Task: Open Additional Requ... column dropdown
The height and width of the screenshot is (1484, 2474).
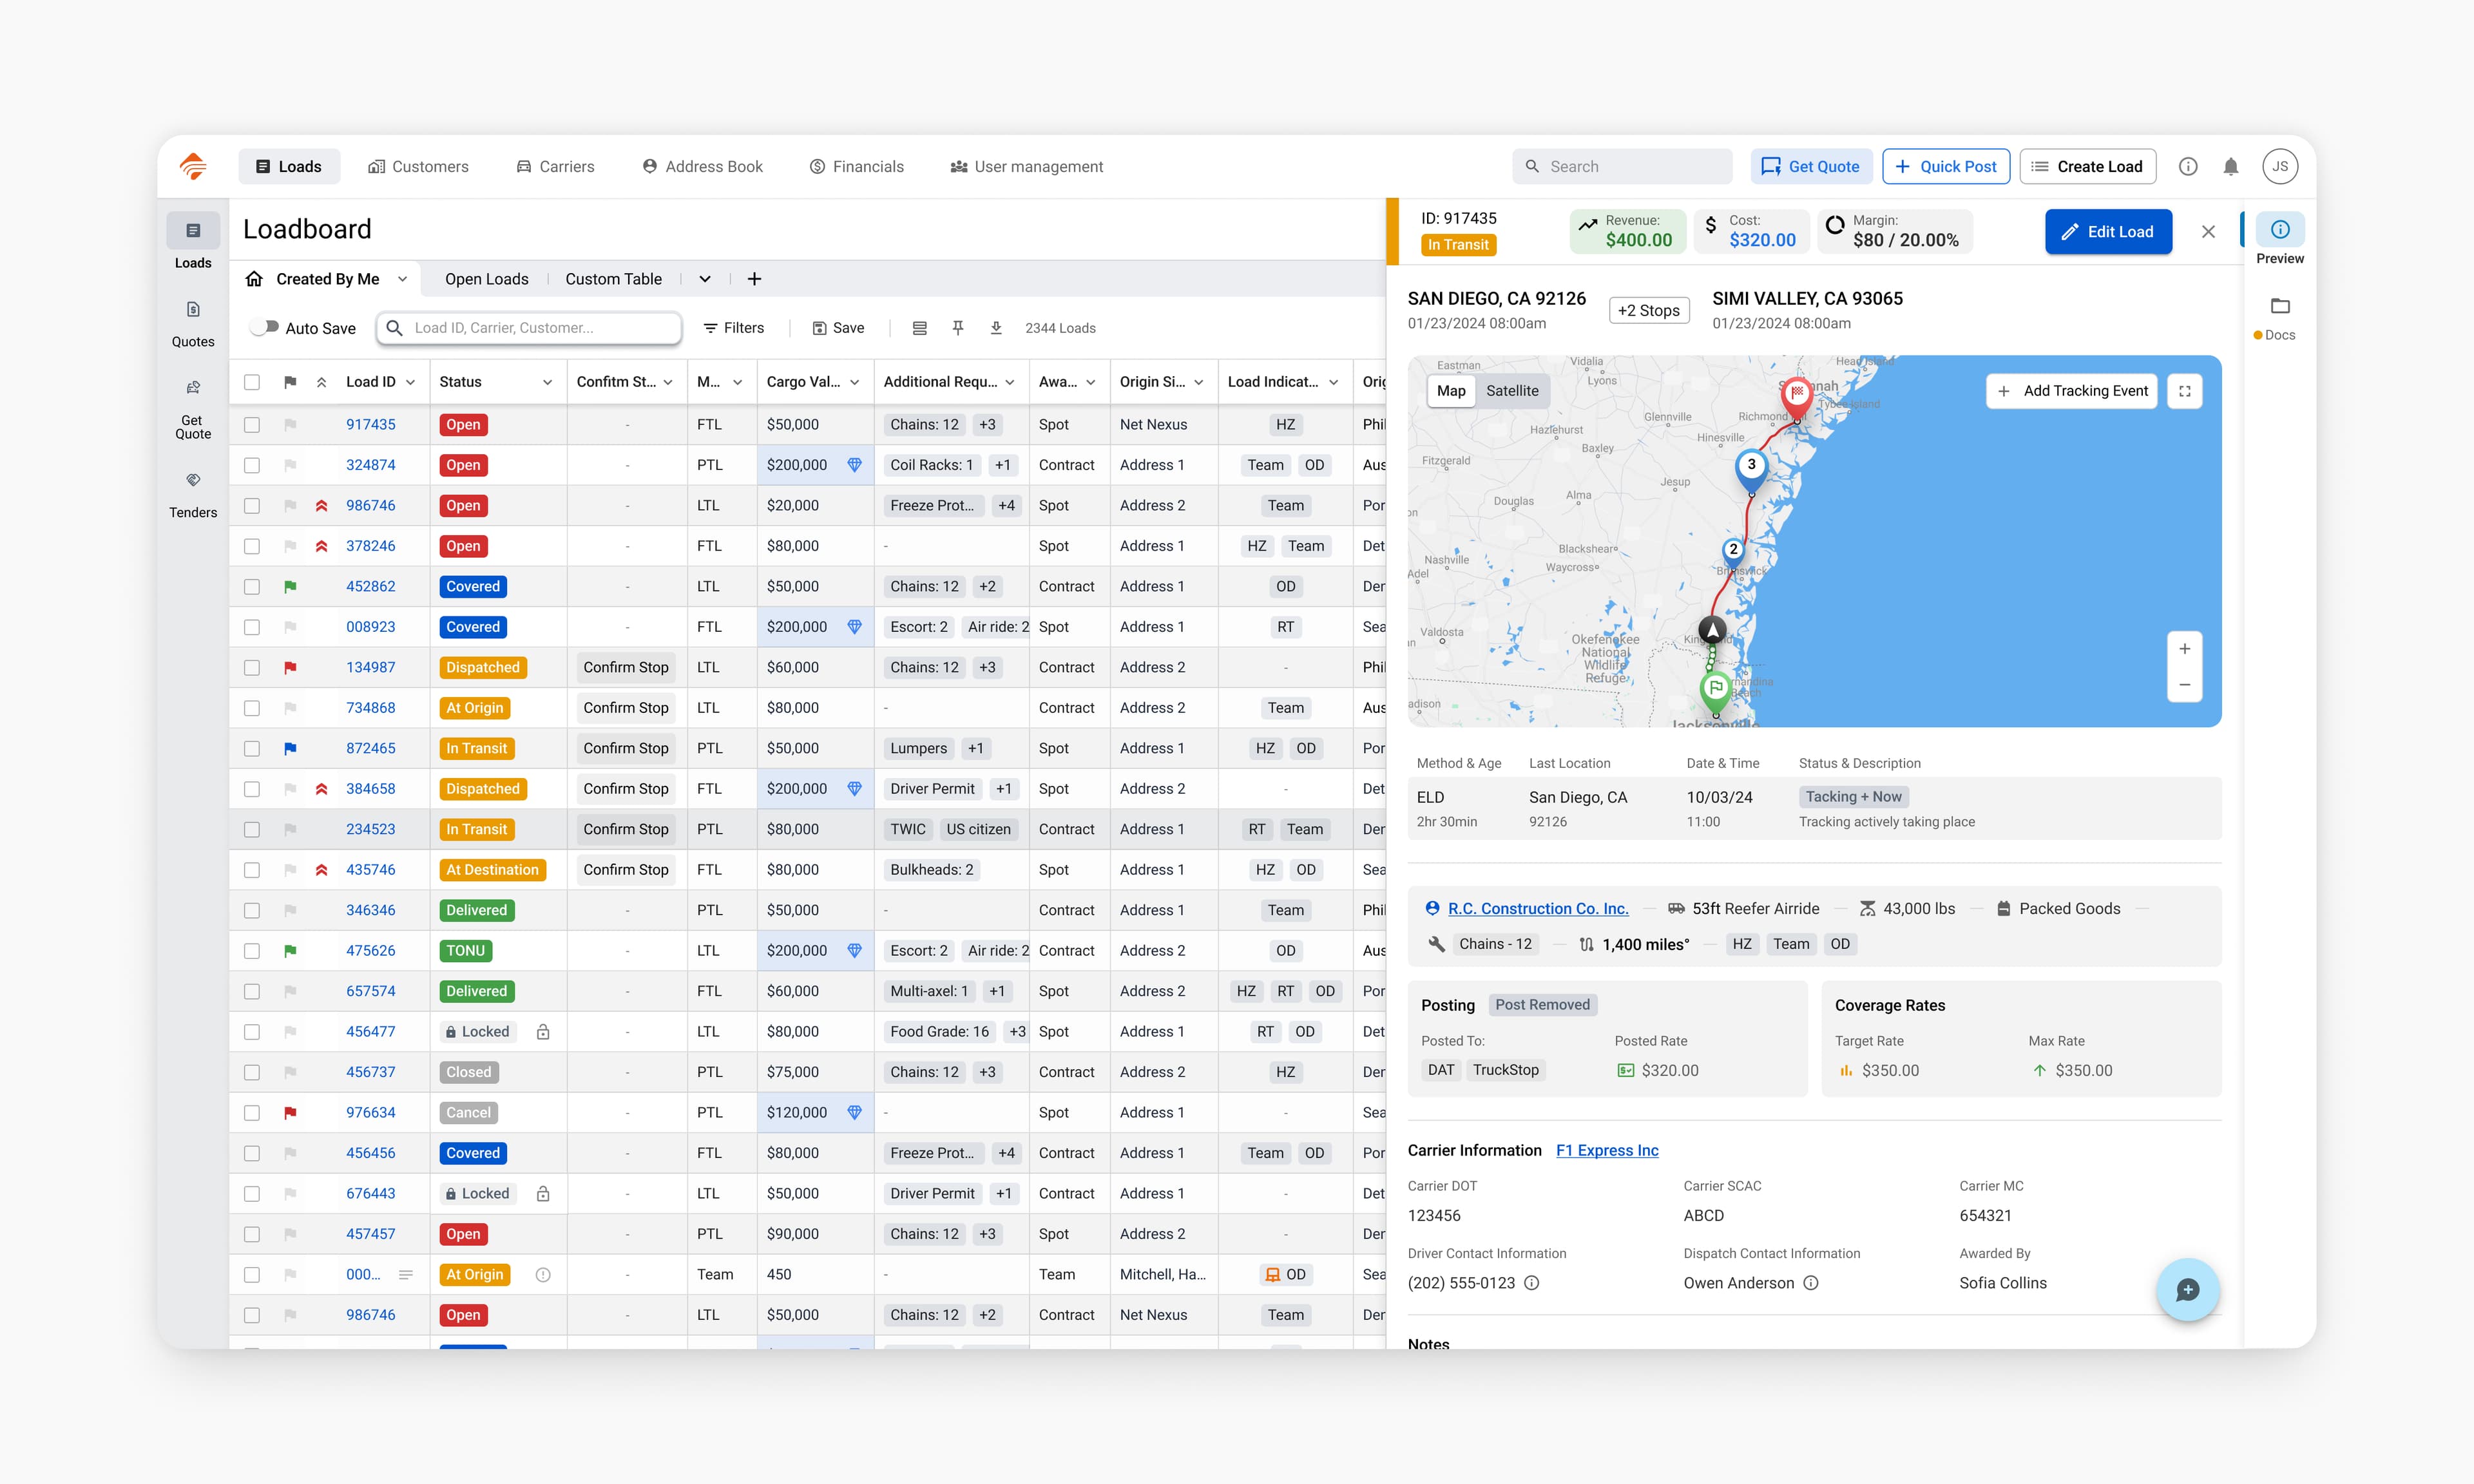Action: pyautogui.click(x=1010, y=382)
